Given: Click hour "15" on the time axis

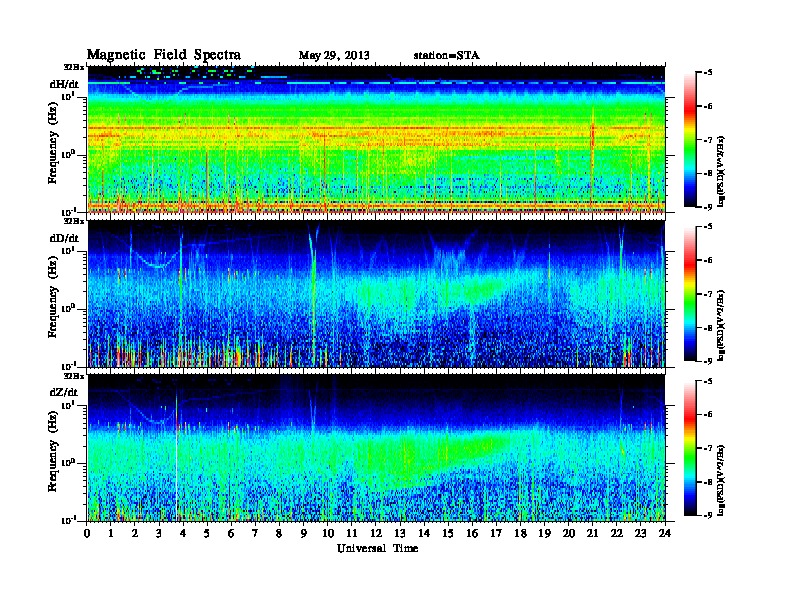Looking at the screenshot, I should [x=448, y=534].
